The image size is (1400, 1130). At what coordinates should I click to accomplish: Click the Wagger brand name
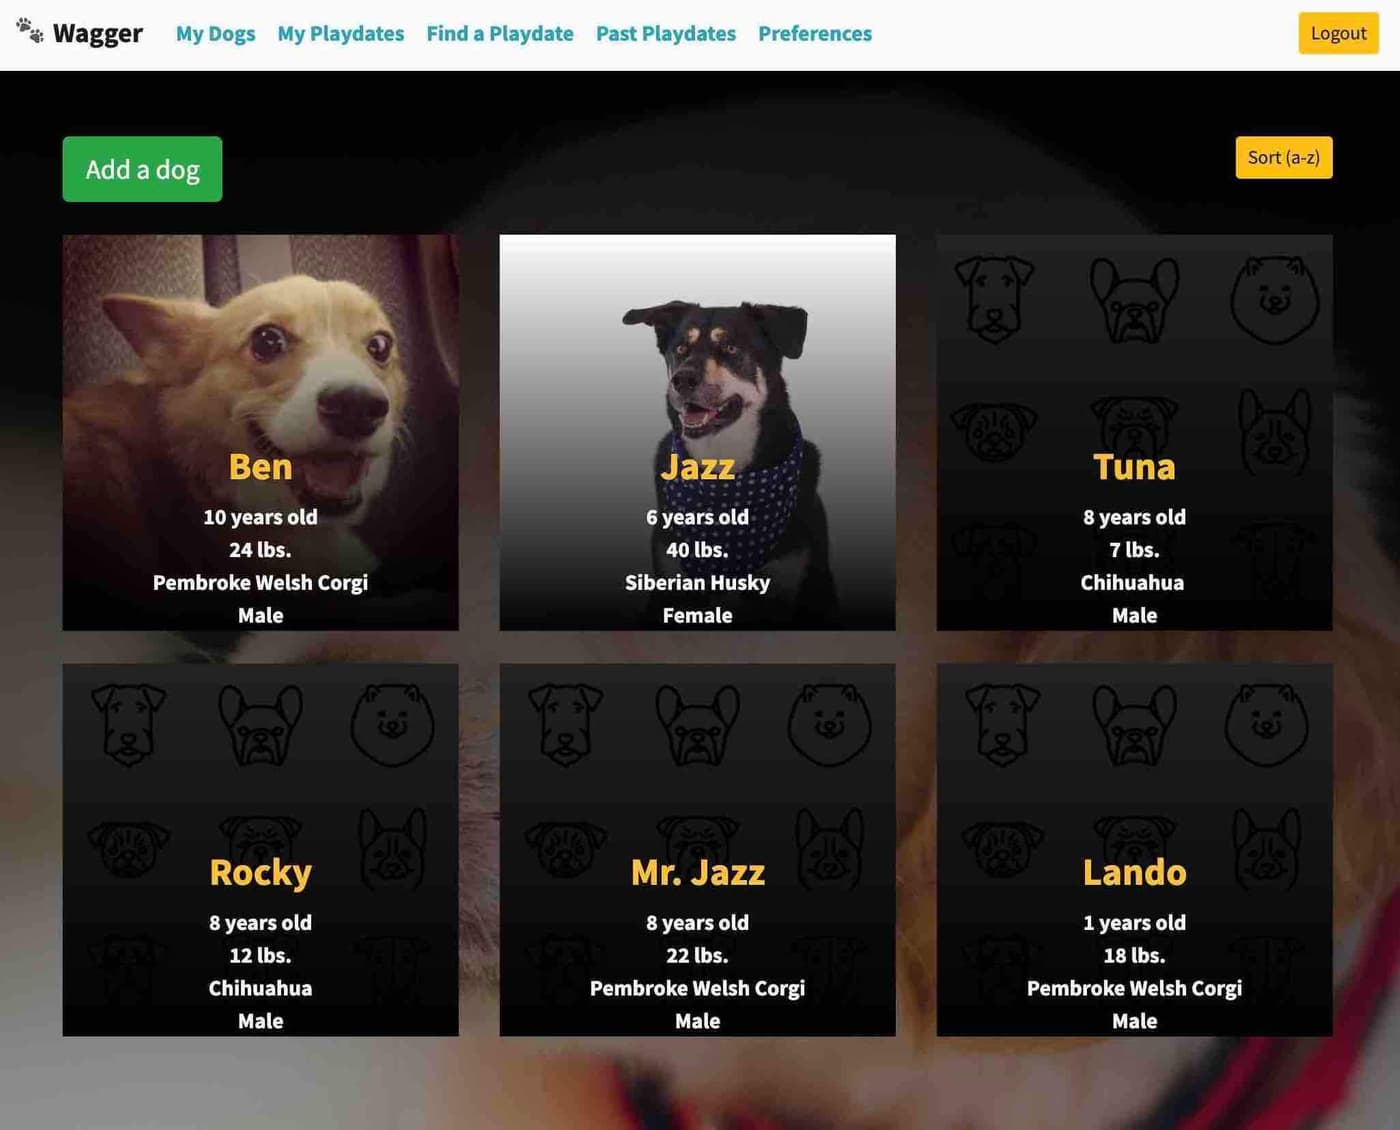[x=98, y=33]
